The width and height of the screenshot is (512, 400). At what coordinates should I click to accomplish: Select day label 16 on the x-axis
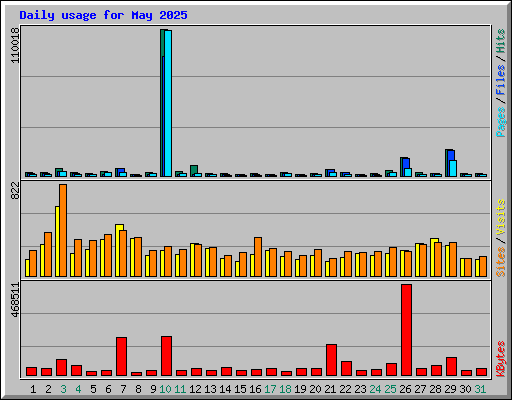[x=256, y=389]
